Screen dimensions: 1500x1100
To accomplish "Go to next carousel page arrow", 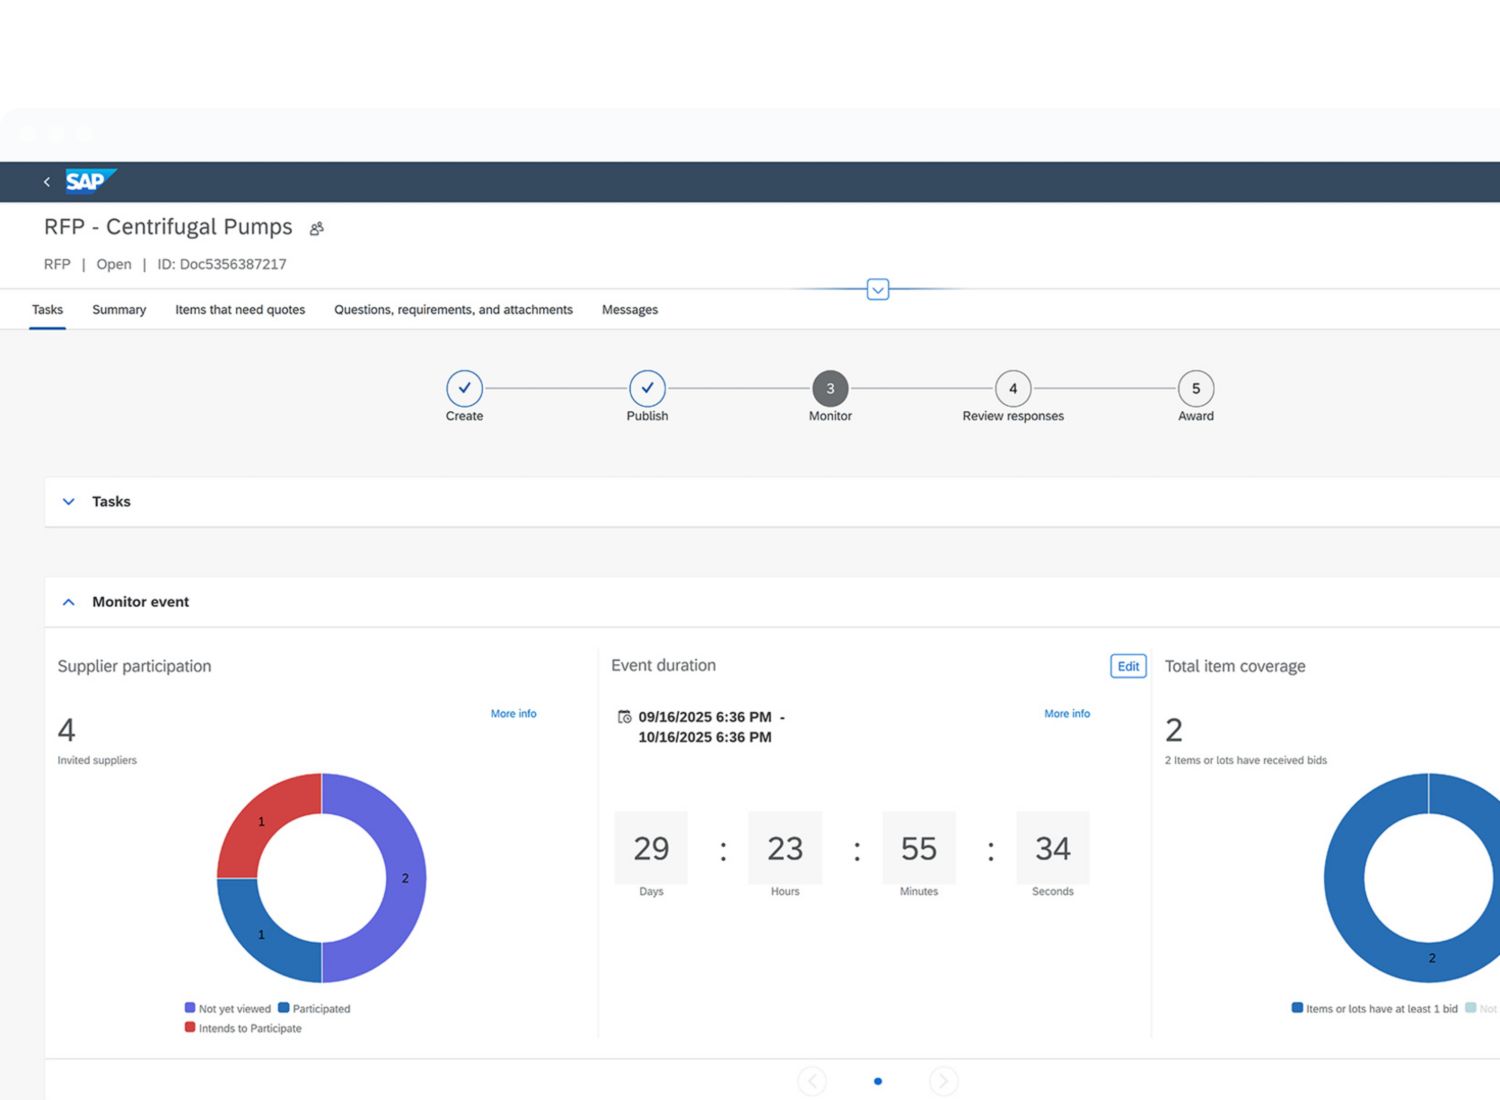I will point(942,1081).
